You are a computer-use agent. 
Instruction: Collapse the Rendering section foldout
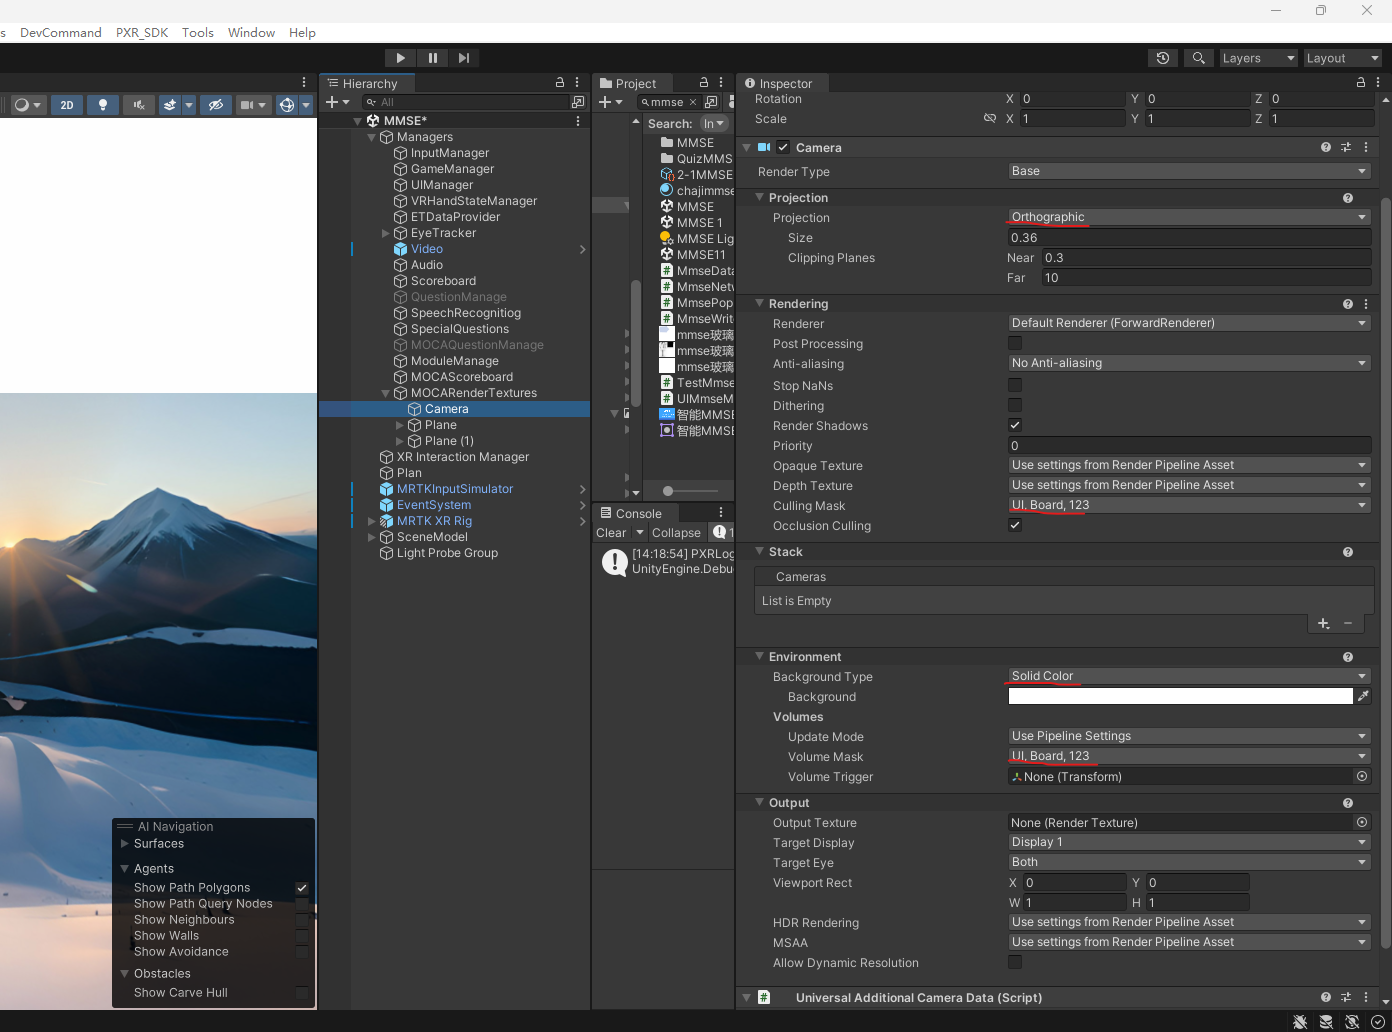click(x=760, y=303)
